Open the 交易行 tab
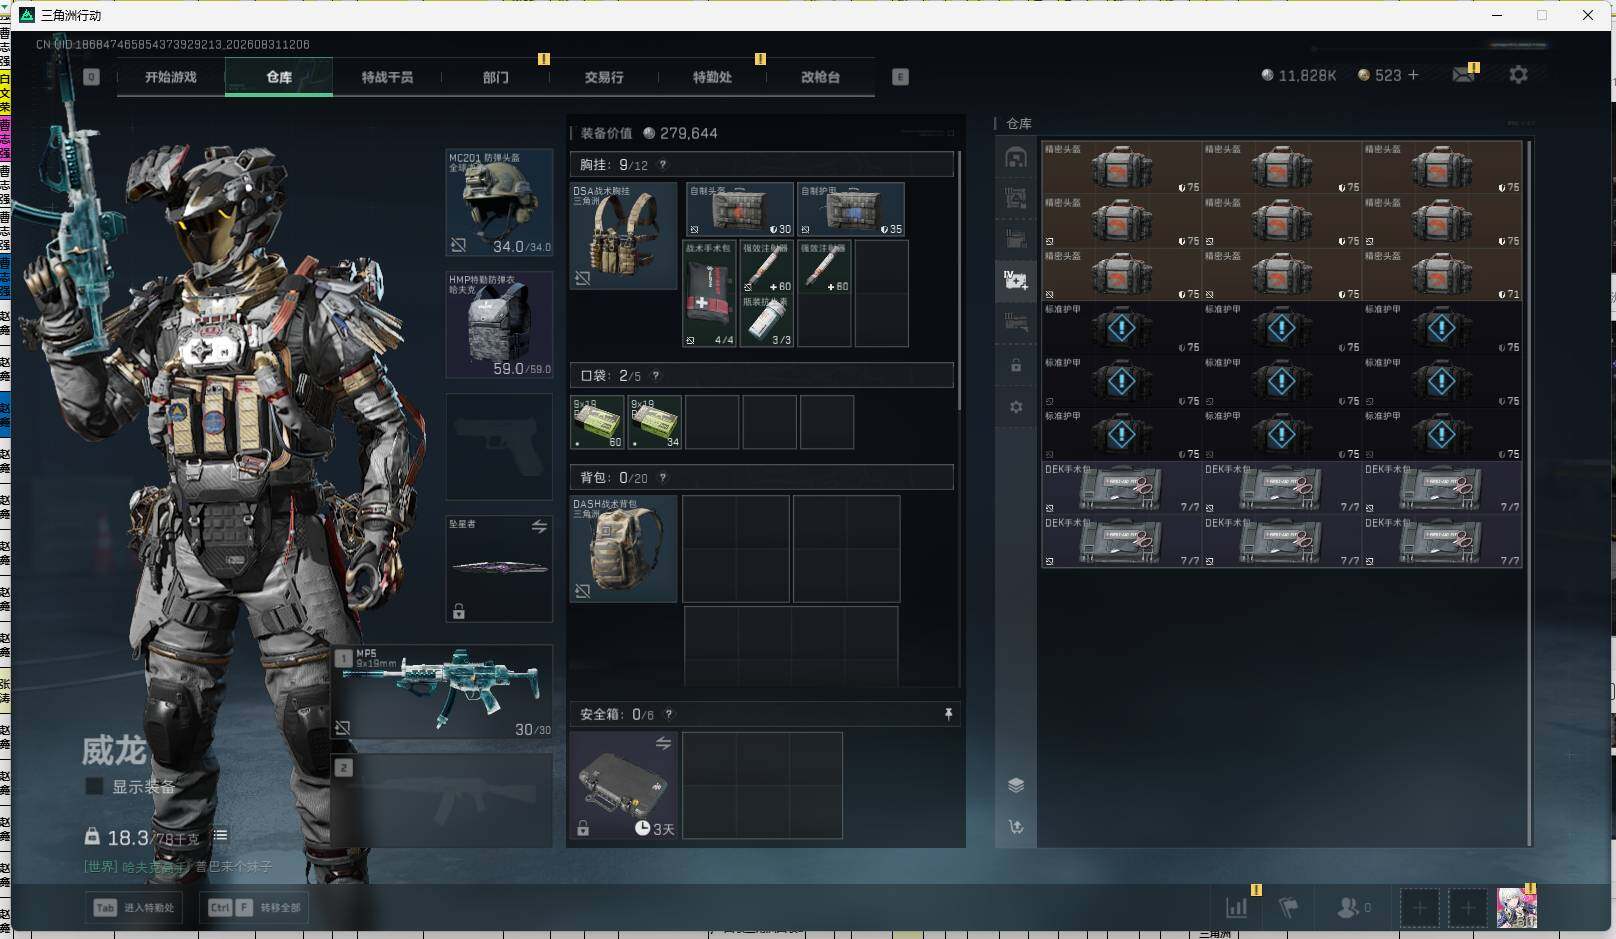Image resolution: width=1616 pixels, height=939 pixels. click(x=604, y=77)
